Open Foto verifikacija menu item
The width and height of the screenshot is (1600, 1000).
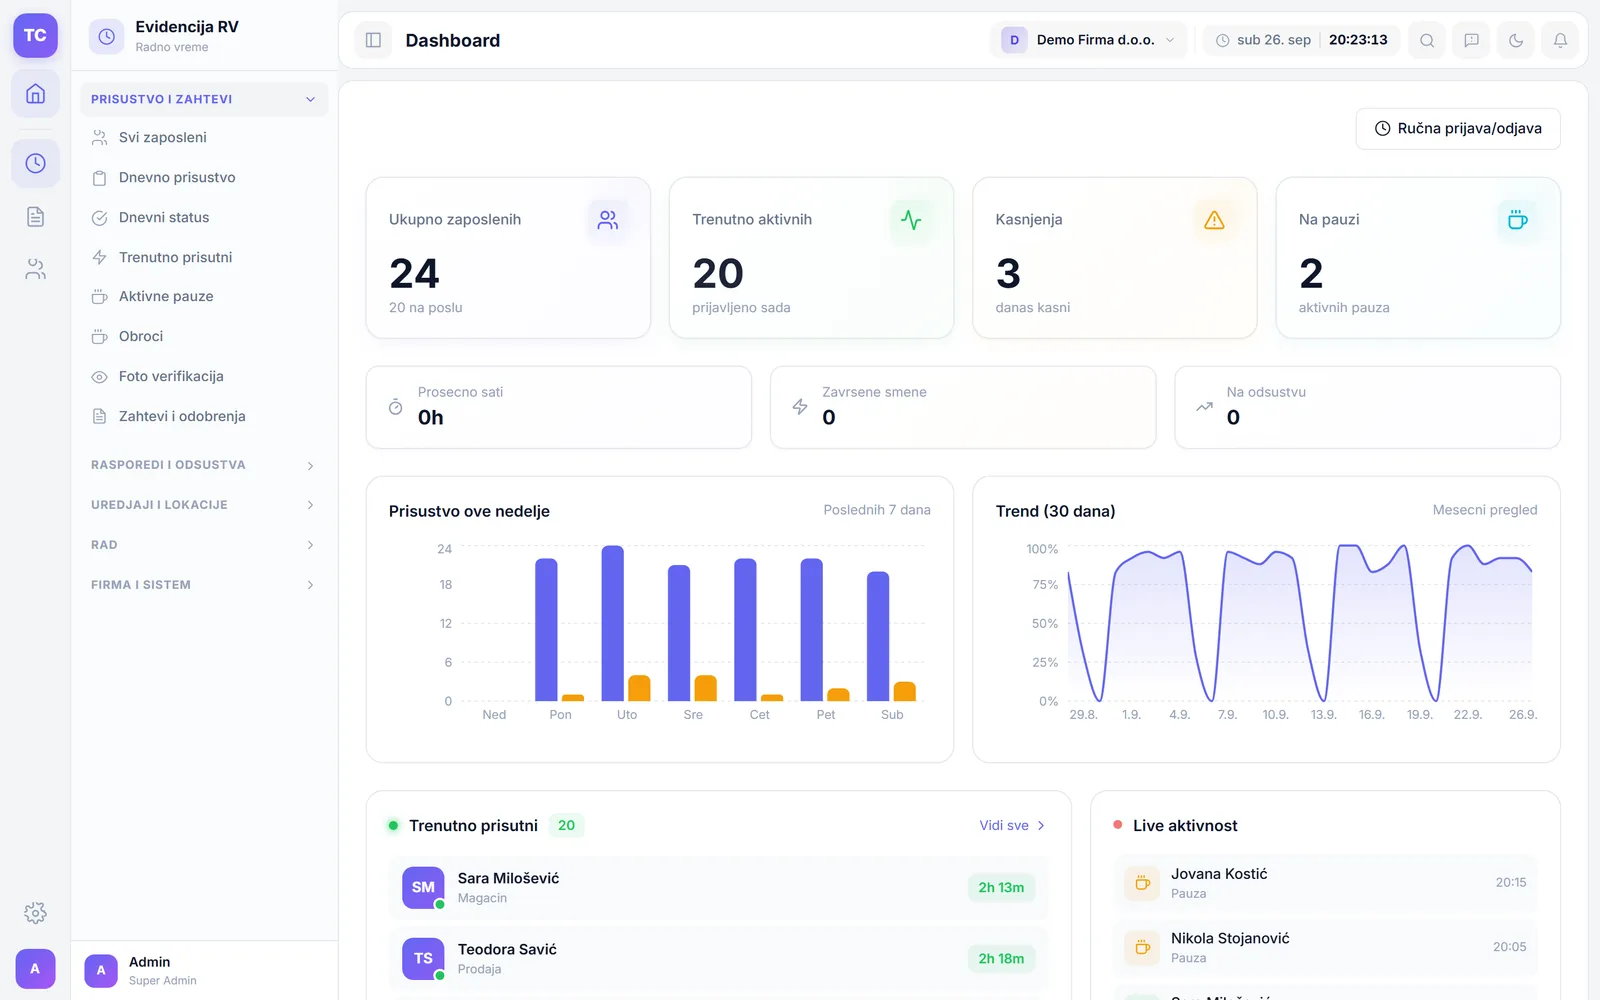click(204, 376)
